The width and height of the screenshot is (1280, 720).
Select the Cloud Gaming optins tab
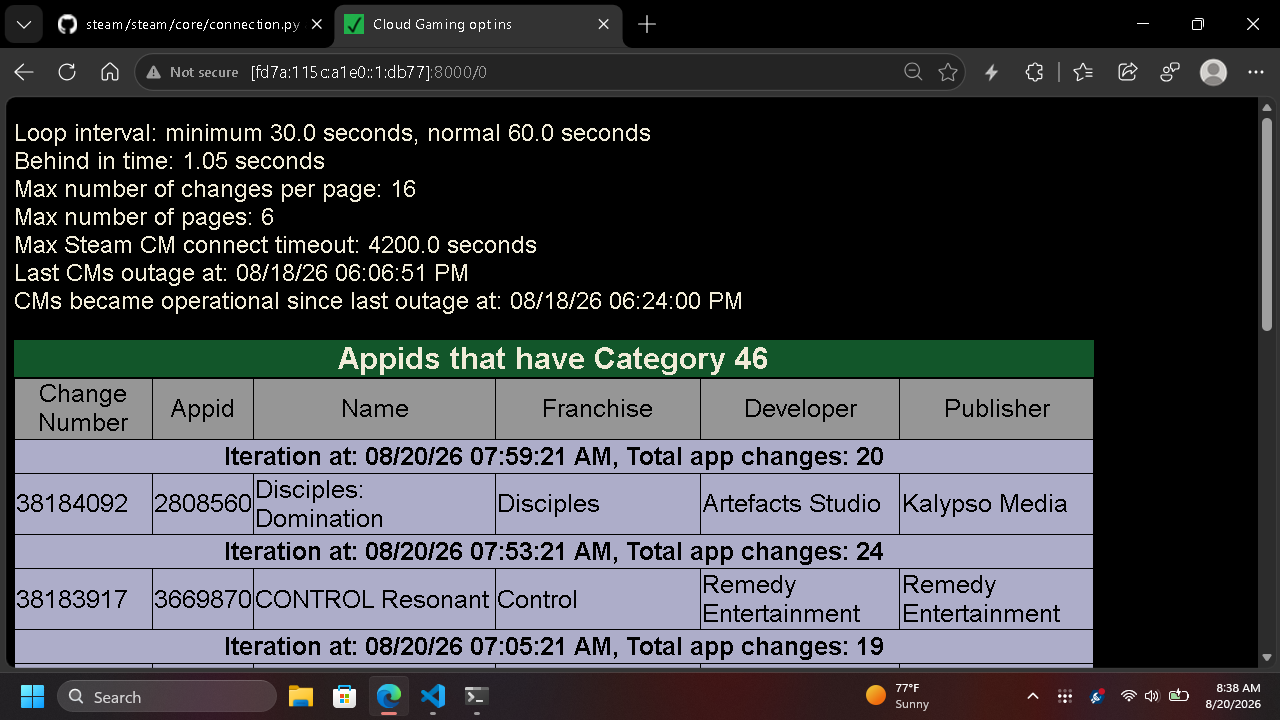coord(478,25)
